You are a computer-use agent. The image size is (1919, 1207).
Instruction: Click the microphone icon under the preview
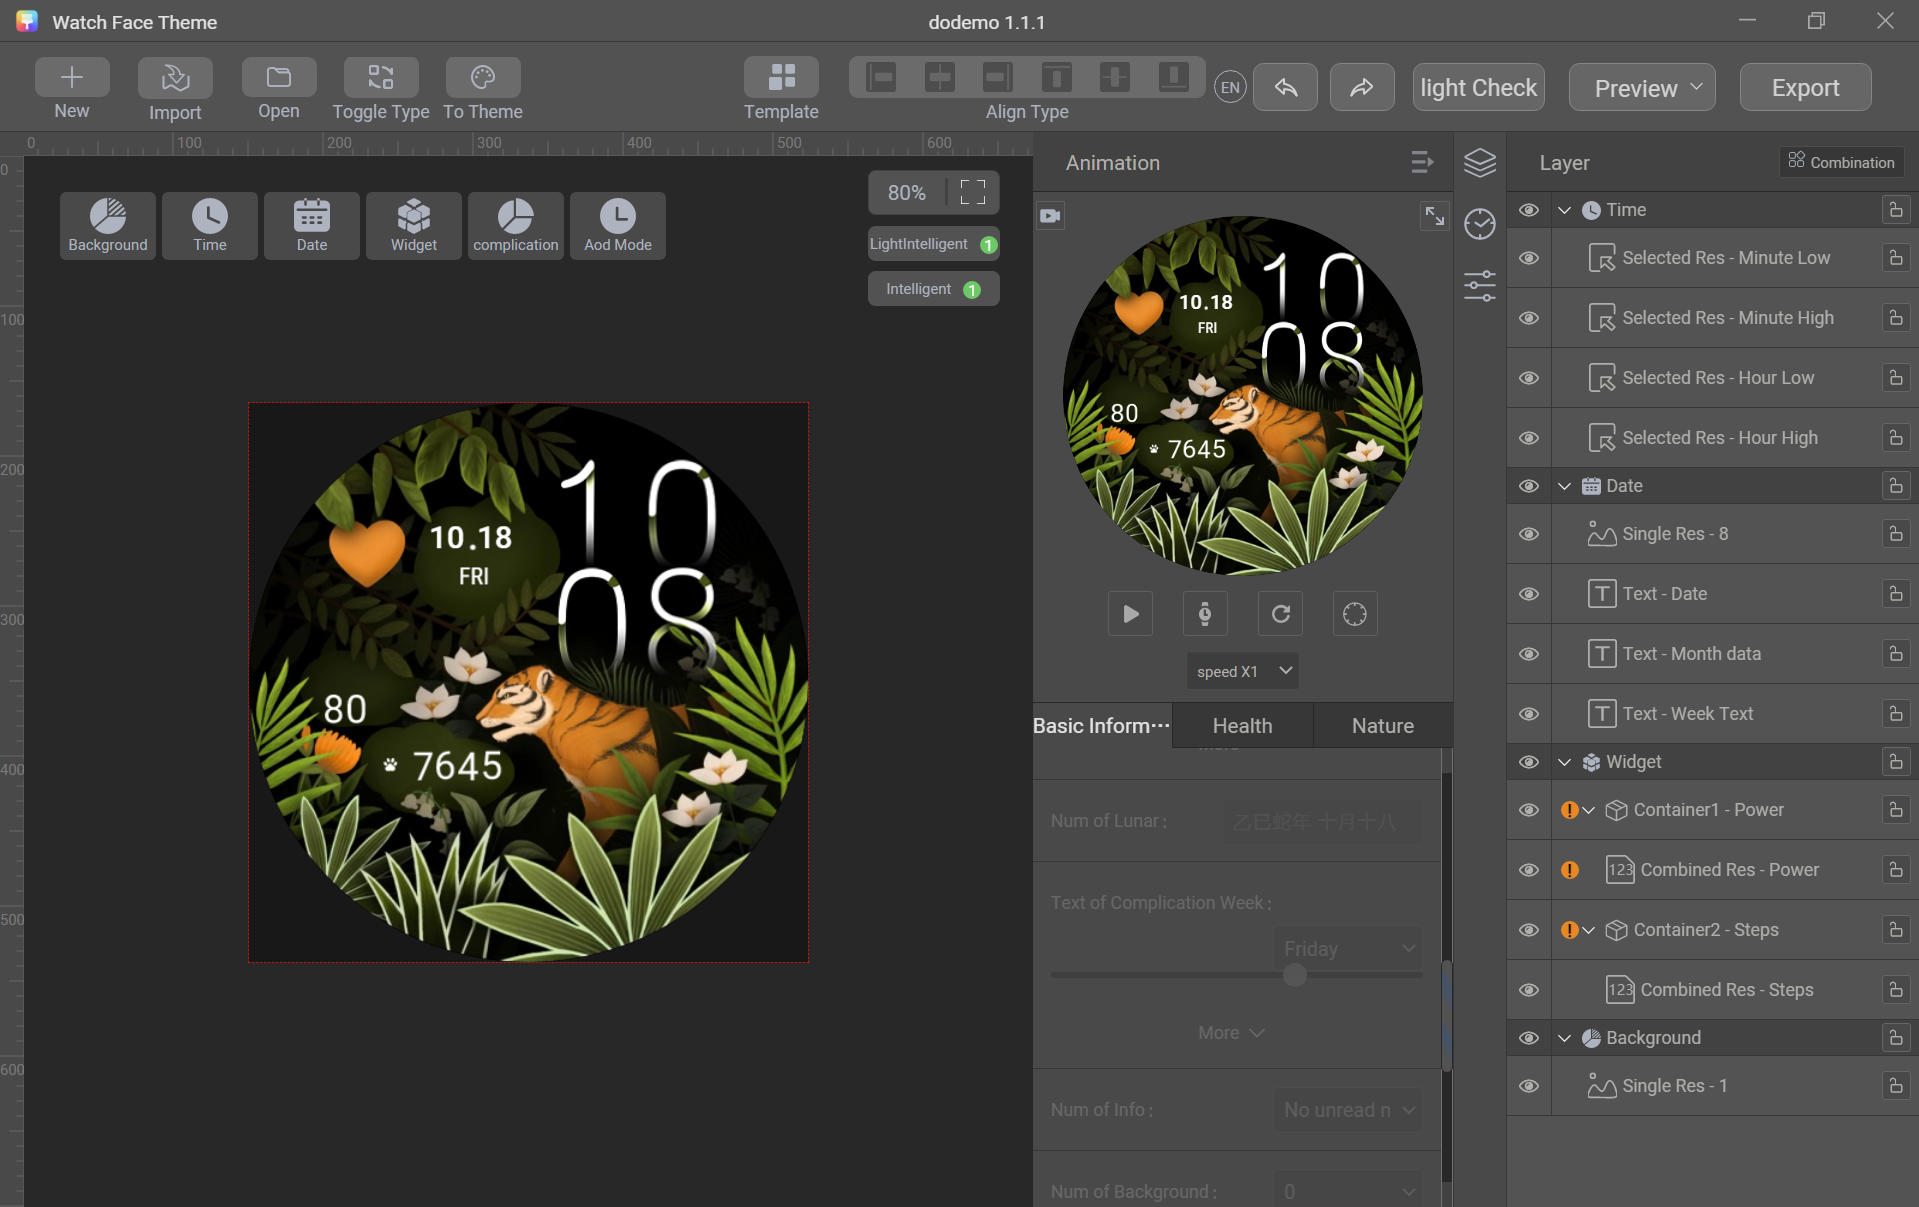(x=1205, y=613)
